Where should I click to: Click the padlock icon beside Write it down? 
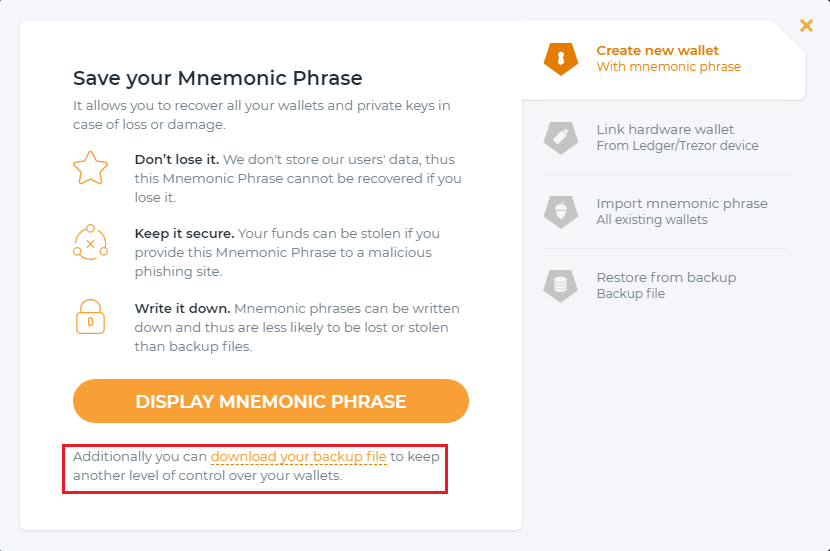click(90, 317)
